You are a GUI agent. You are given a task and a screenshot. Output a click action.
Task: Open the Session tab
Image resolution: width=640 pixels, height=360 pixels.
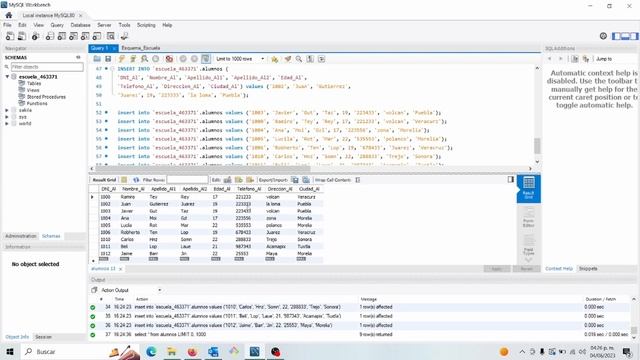[x=43, y=337]
